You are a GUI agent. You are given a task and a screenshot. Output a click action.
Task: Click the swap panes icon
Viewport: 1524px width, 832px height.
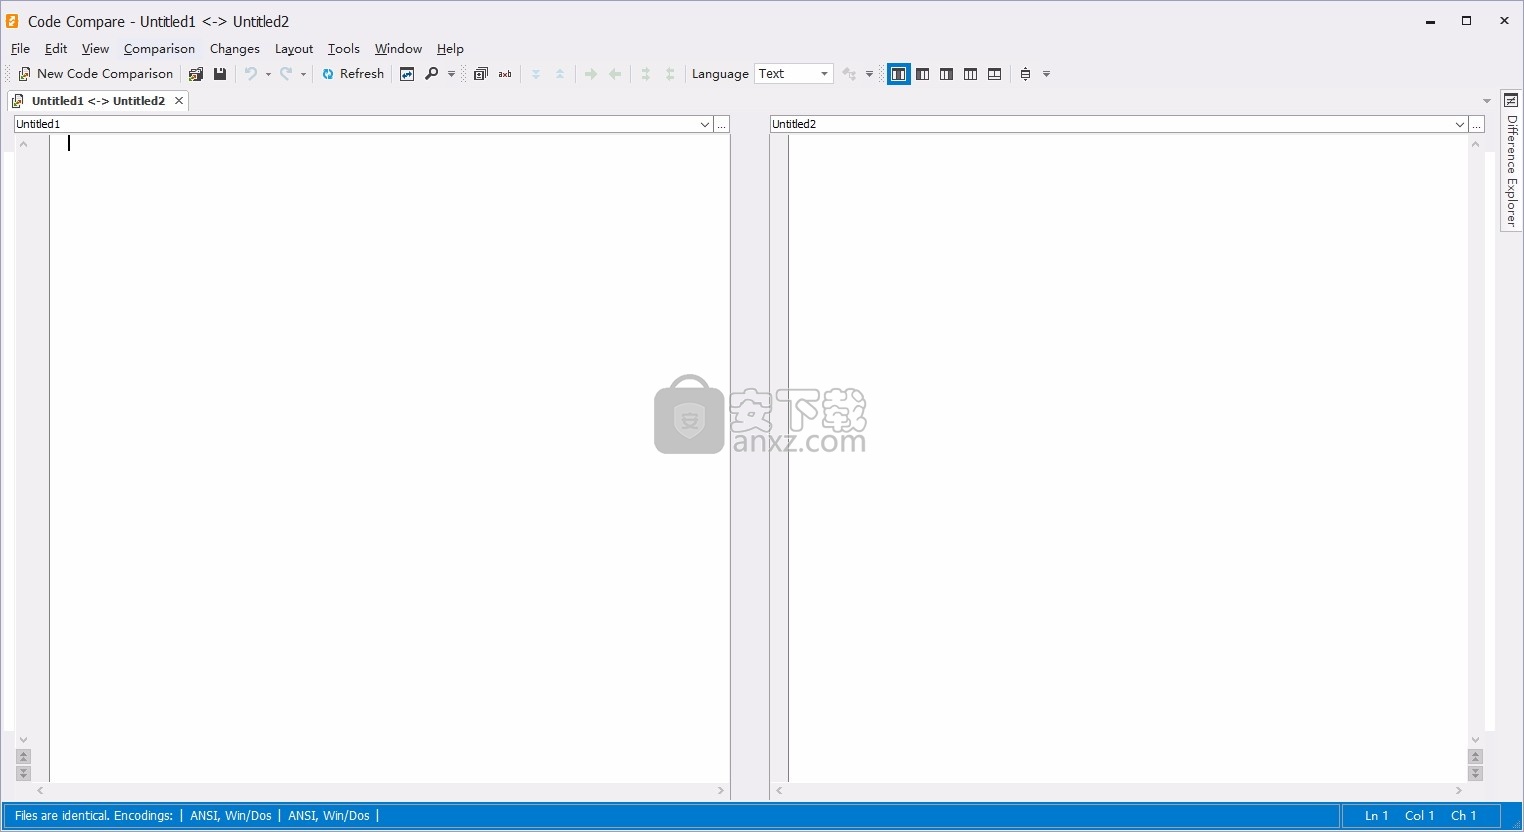coord(407,74)
